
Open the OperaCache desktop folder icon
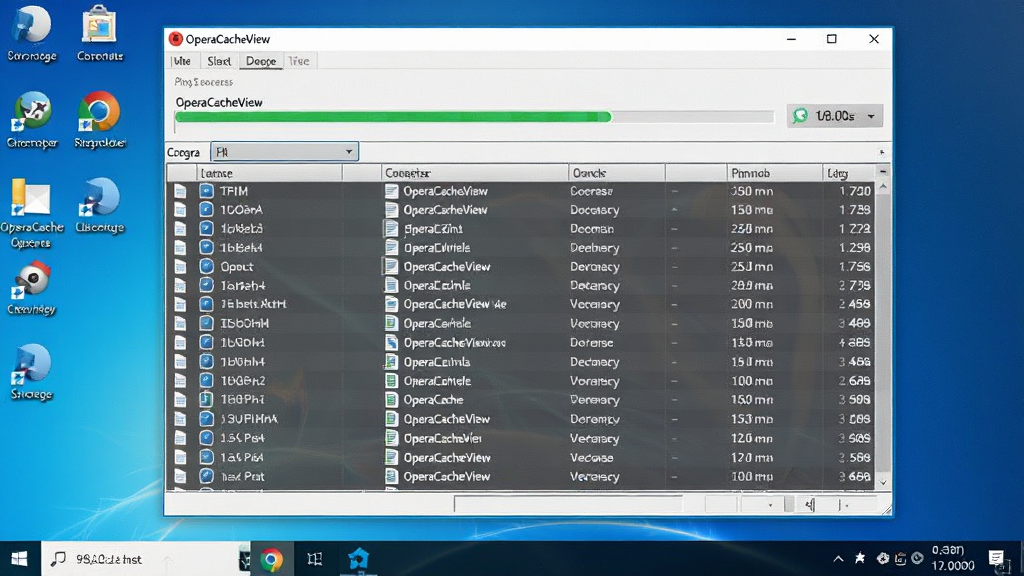(x=30, y=198)
